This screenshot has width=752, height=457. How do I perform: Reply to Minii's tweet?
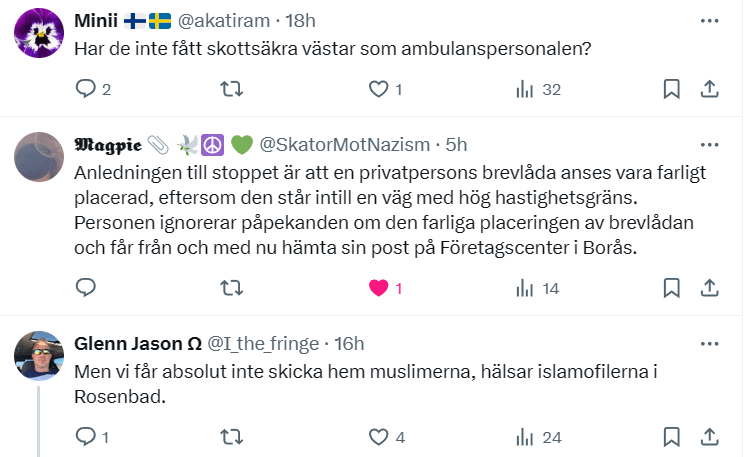tap(85, 89)
